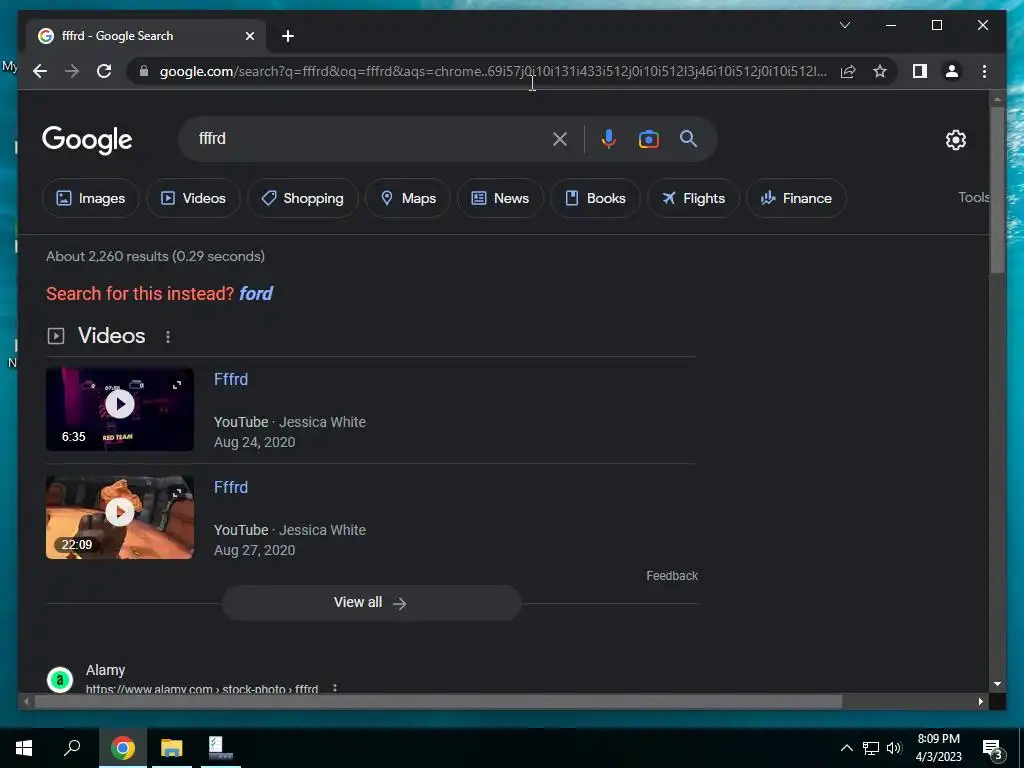Click the vertical page scrollbar
Image resolution: width=1024 pixels, height=768 pixels.
pos(997,189)
